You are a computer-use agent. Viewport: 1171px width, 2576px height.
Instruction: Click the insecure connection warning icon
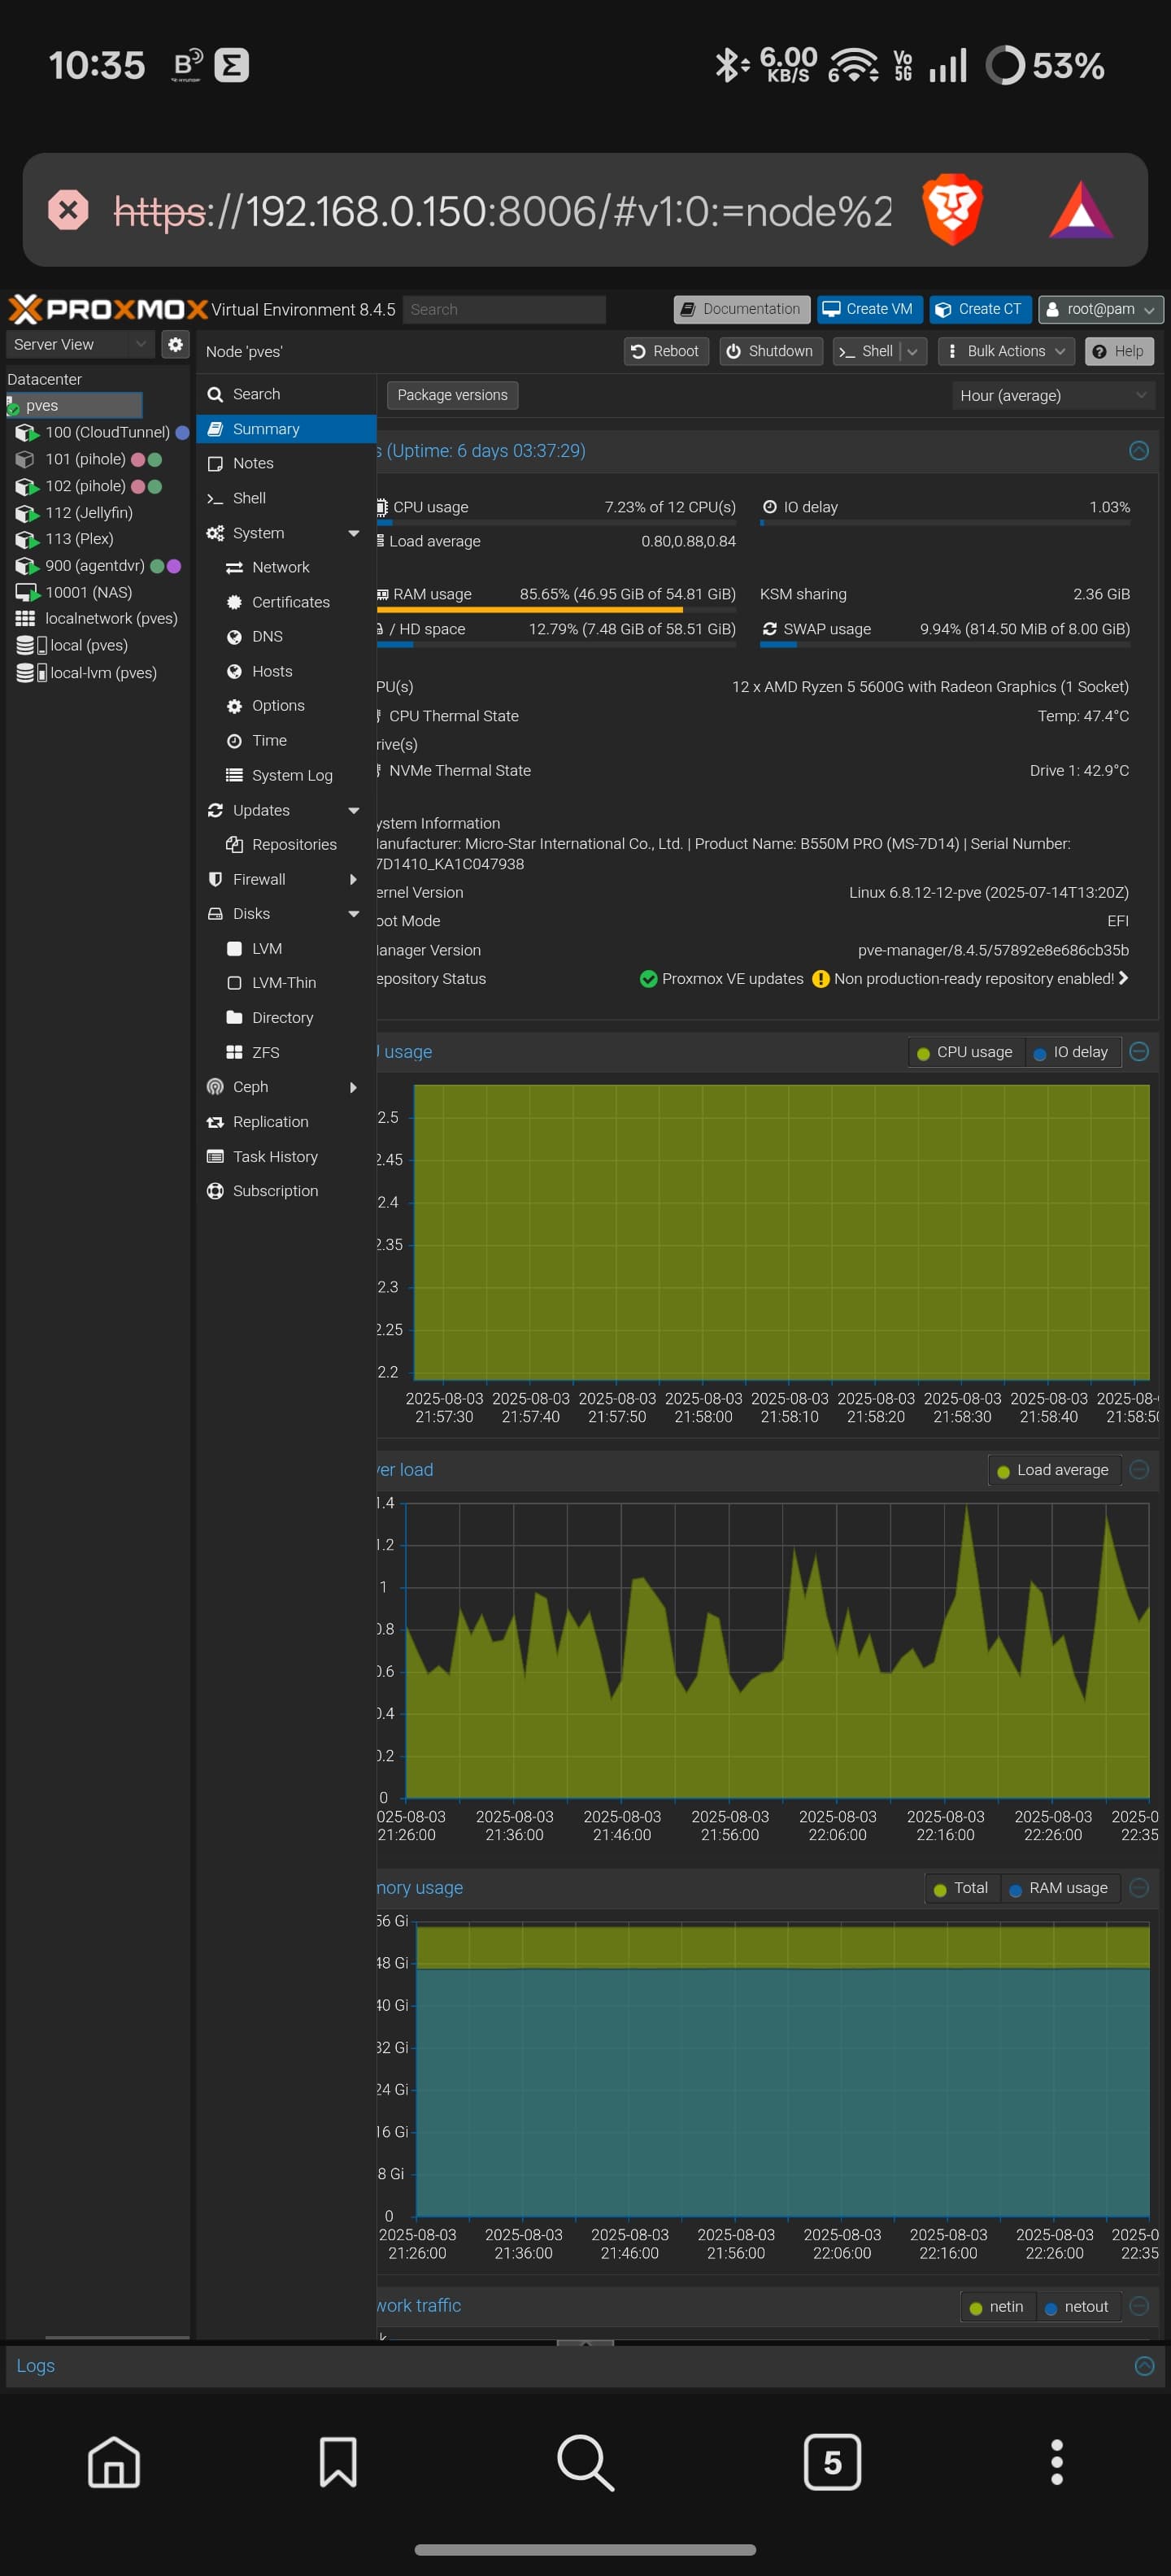pos(68,210)
